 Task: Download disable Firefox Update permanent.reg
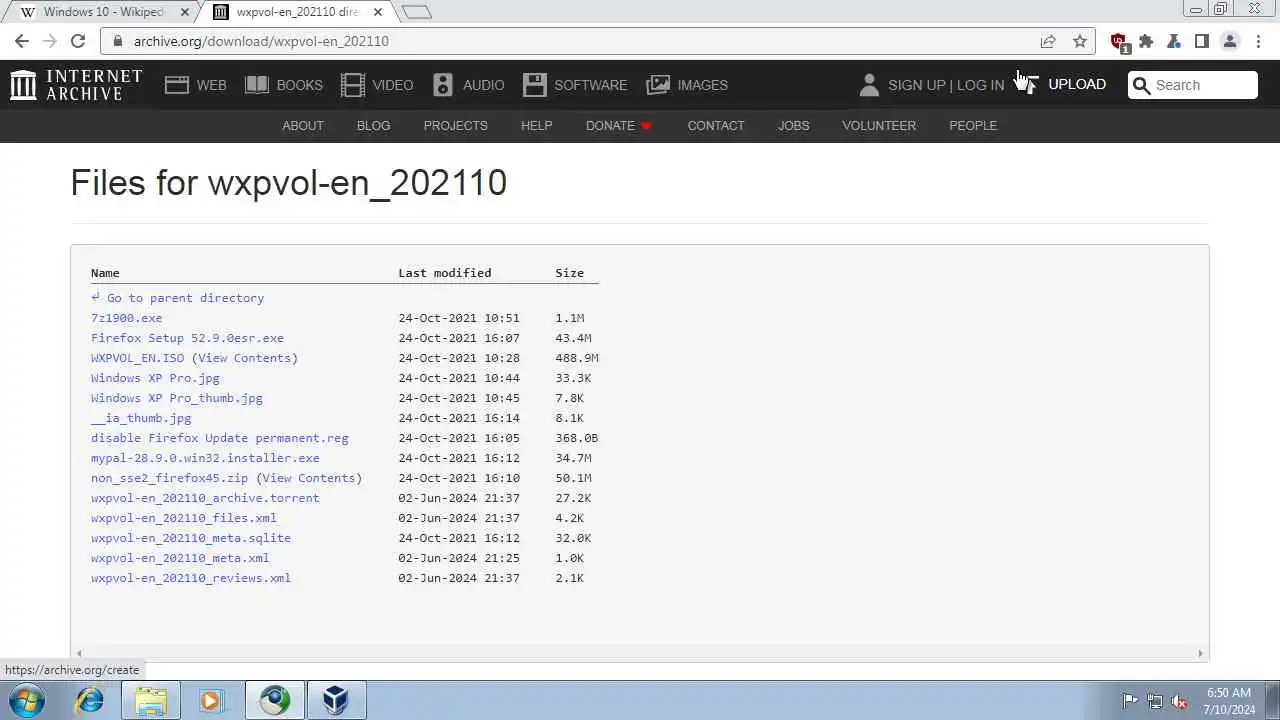[x=220, y=438]
